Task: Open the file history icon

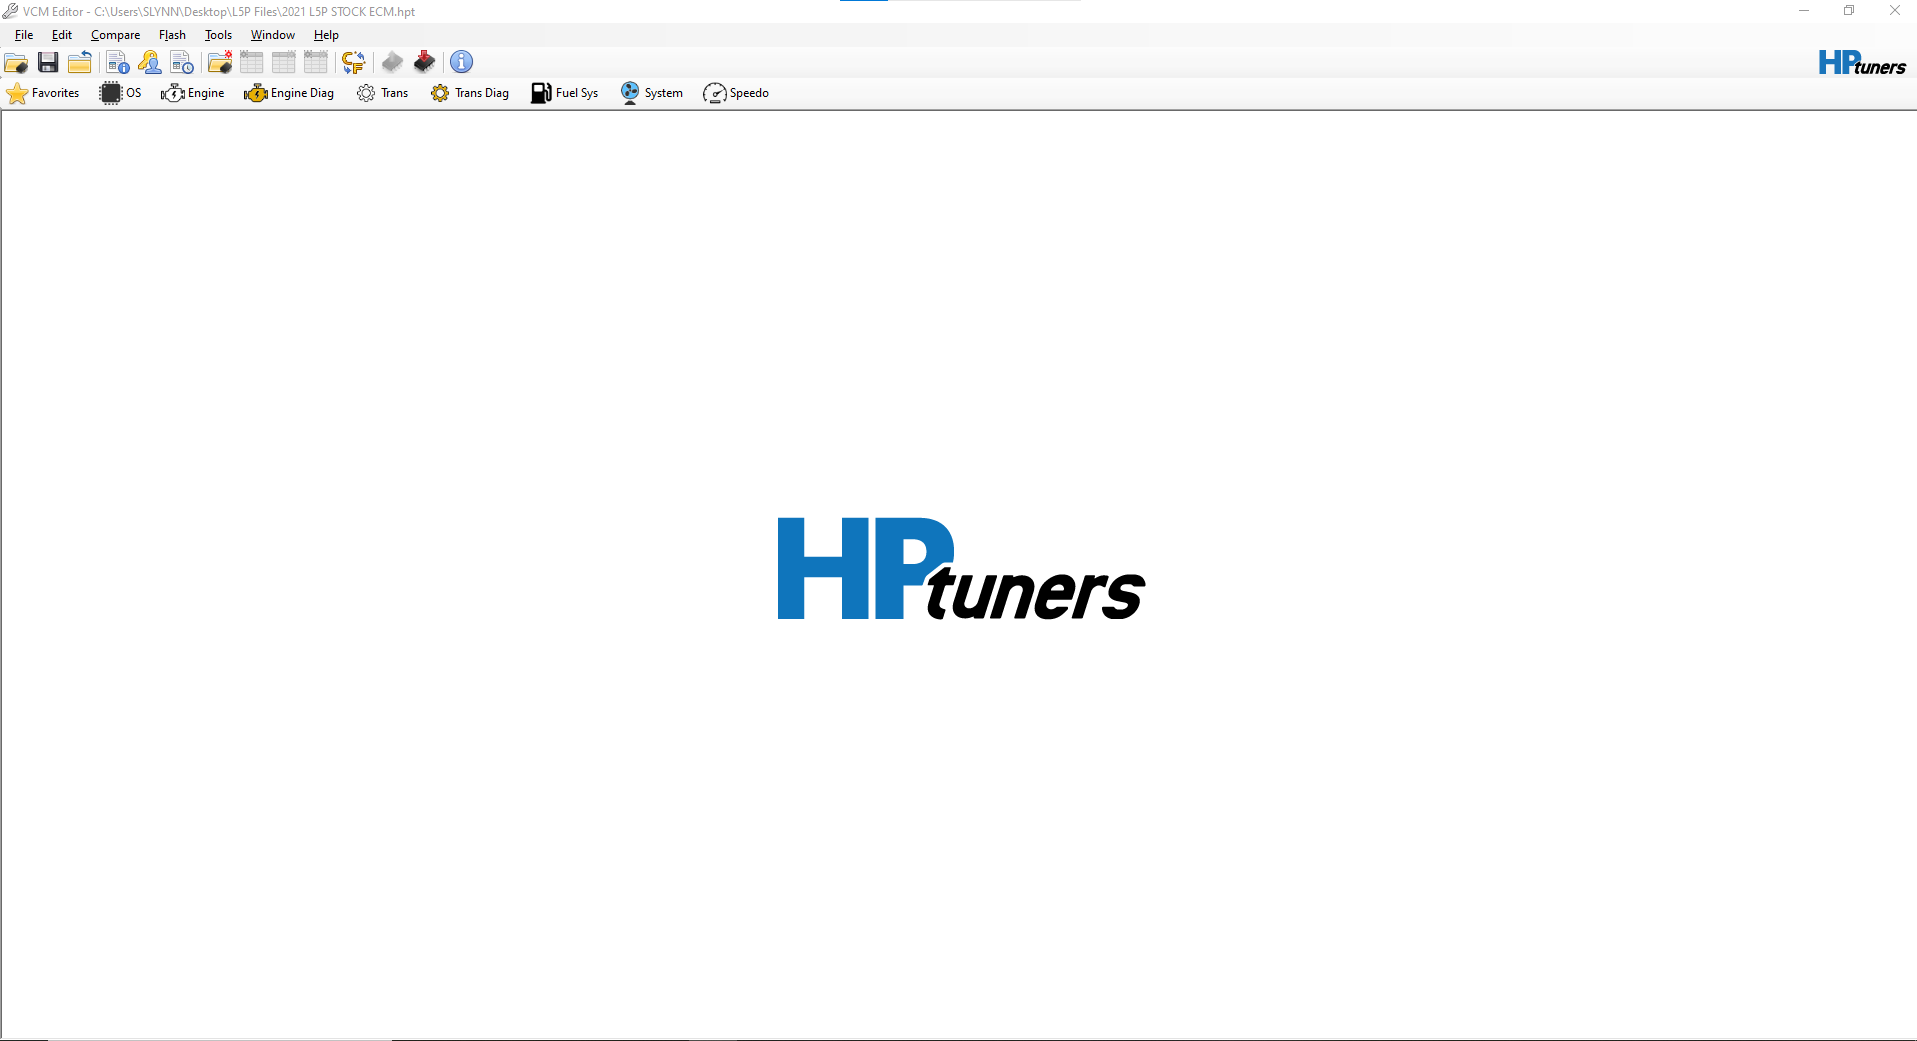Action: (182, 62)
